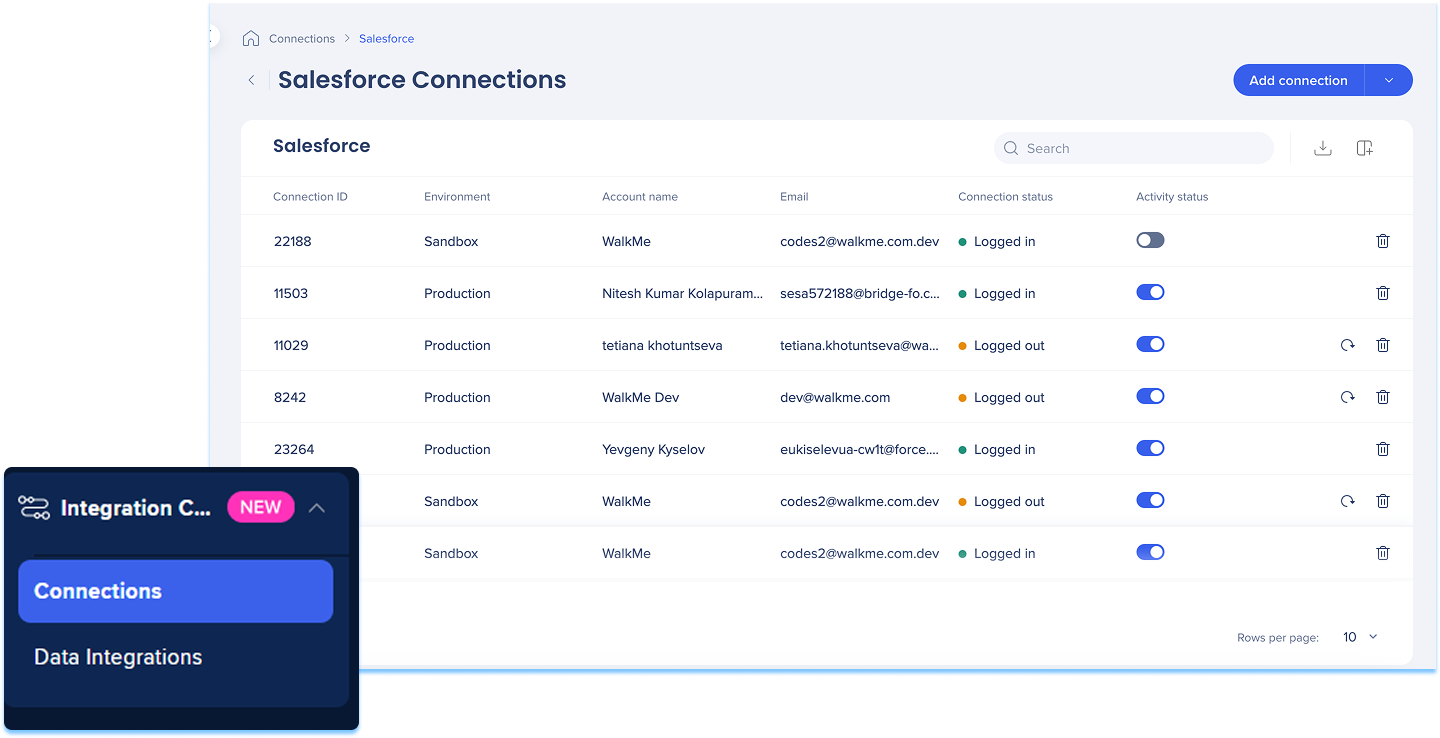Reconnect connection 8242 with refresh icon

point(1348,397)
